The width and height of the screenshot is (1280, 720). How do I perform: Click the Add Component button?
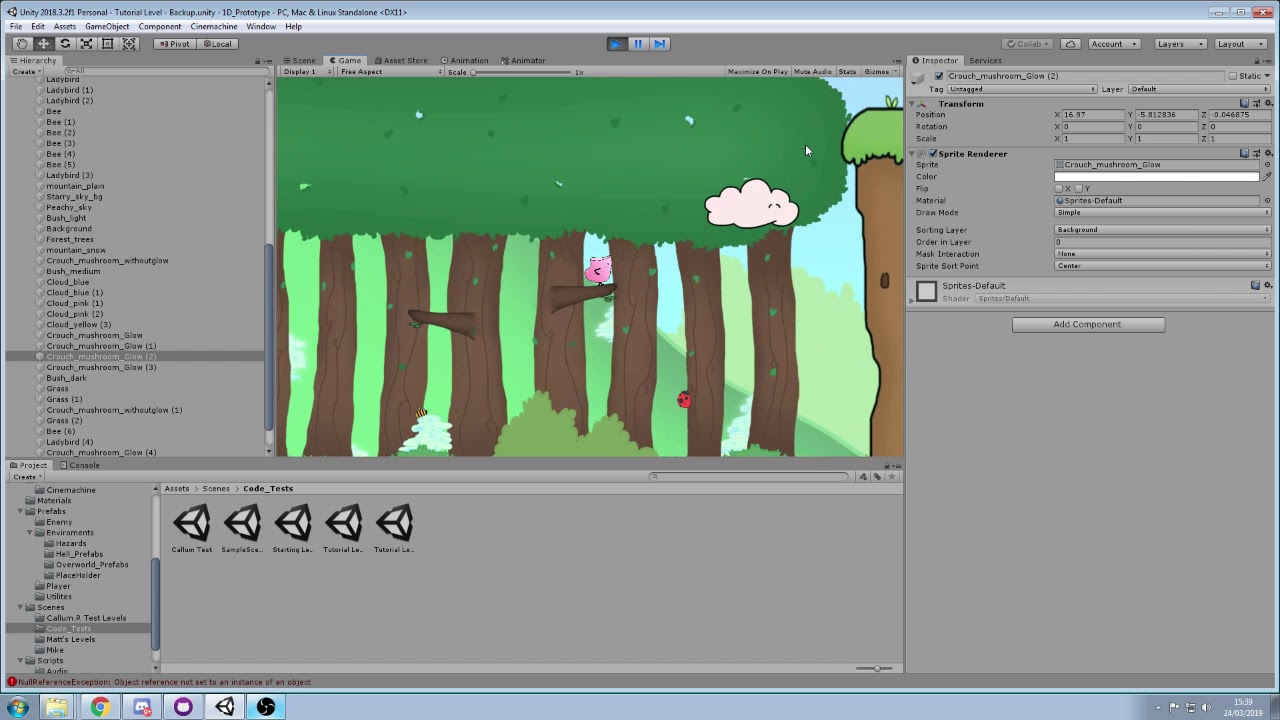click(x=1088, y=325)
